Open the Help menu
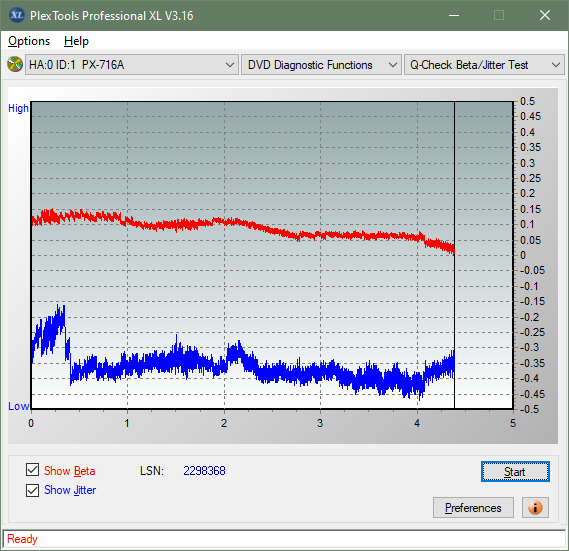This screenshot has height=551, width=569. coord(76,41)
